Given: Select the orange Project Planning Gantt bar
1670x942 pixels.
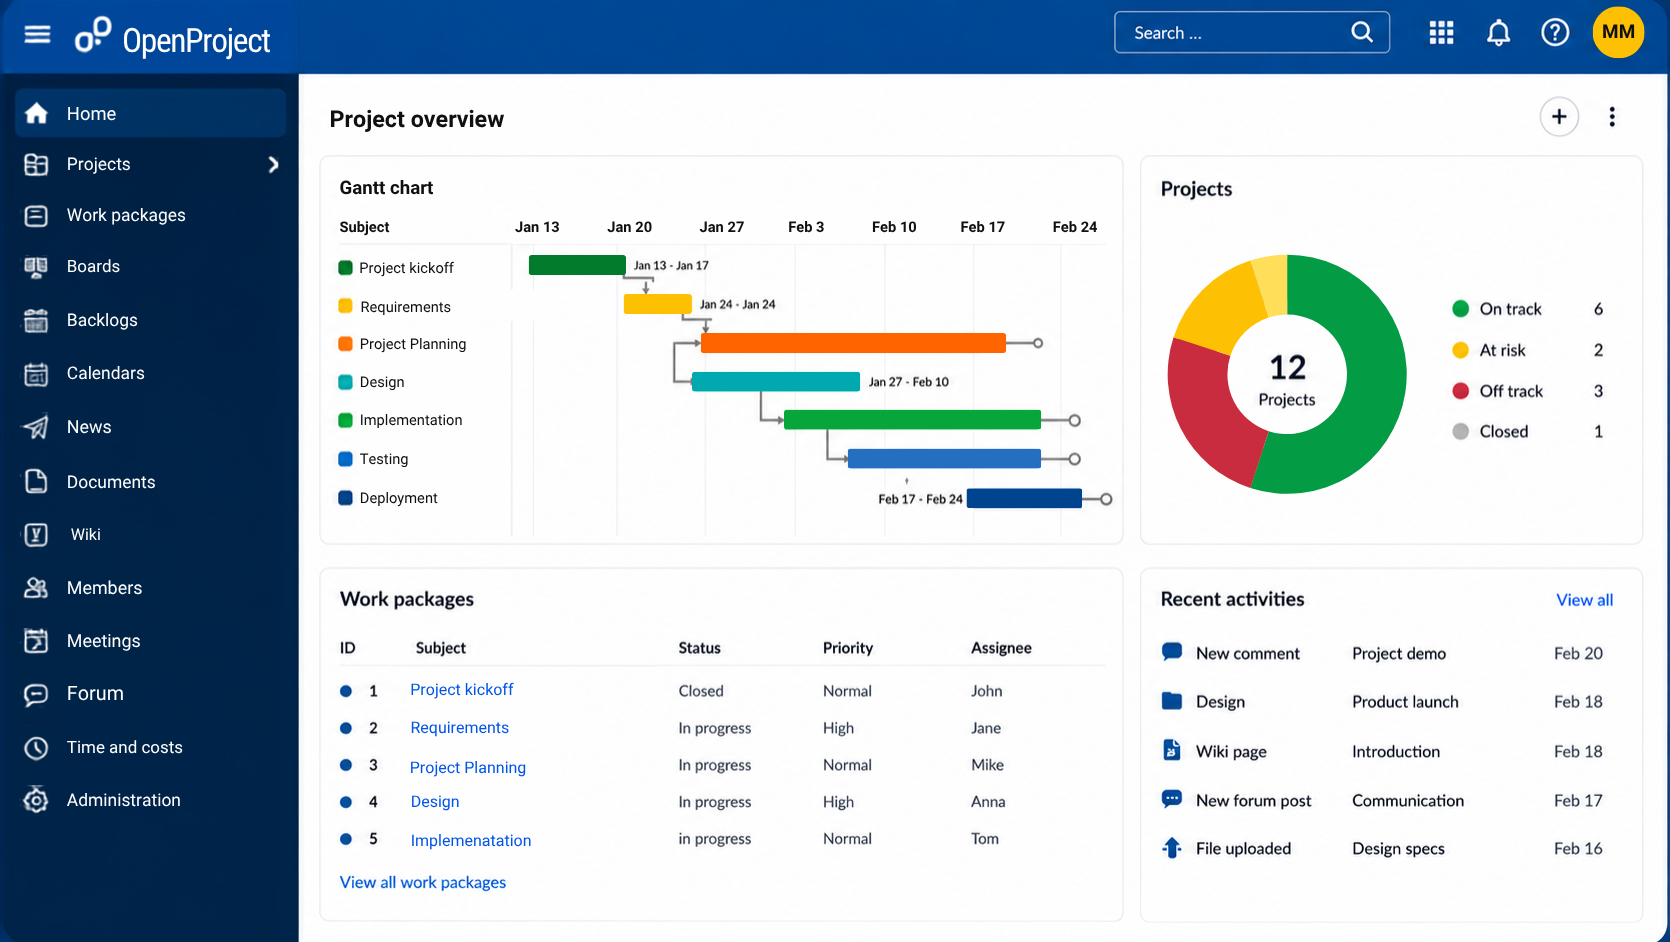Looking at the screenshot, I should [853, 343].
